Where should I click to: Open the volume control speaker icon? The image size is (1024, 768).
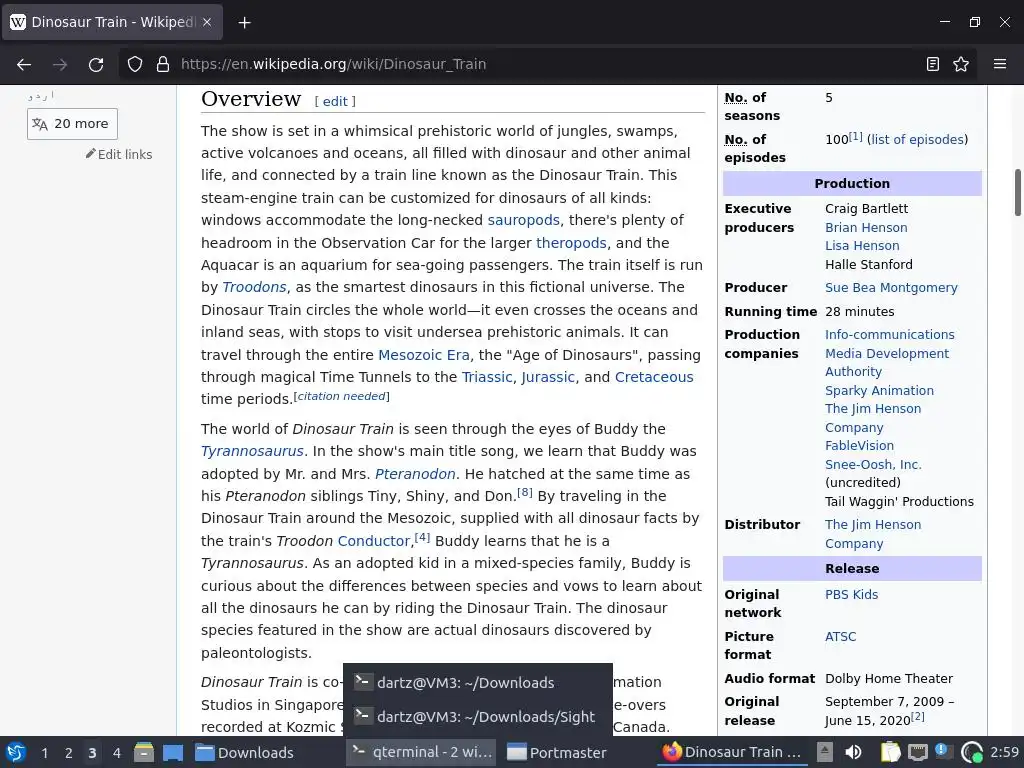click(853, 752)
